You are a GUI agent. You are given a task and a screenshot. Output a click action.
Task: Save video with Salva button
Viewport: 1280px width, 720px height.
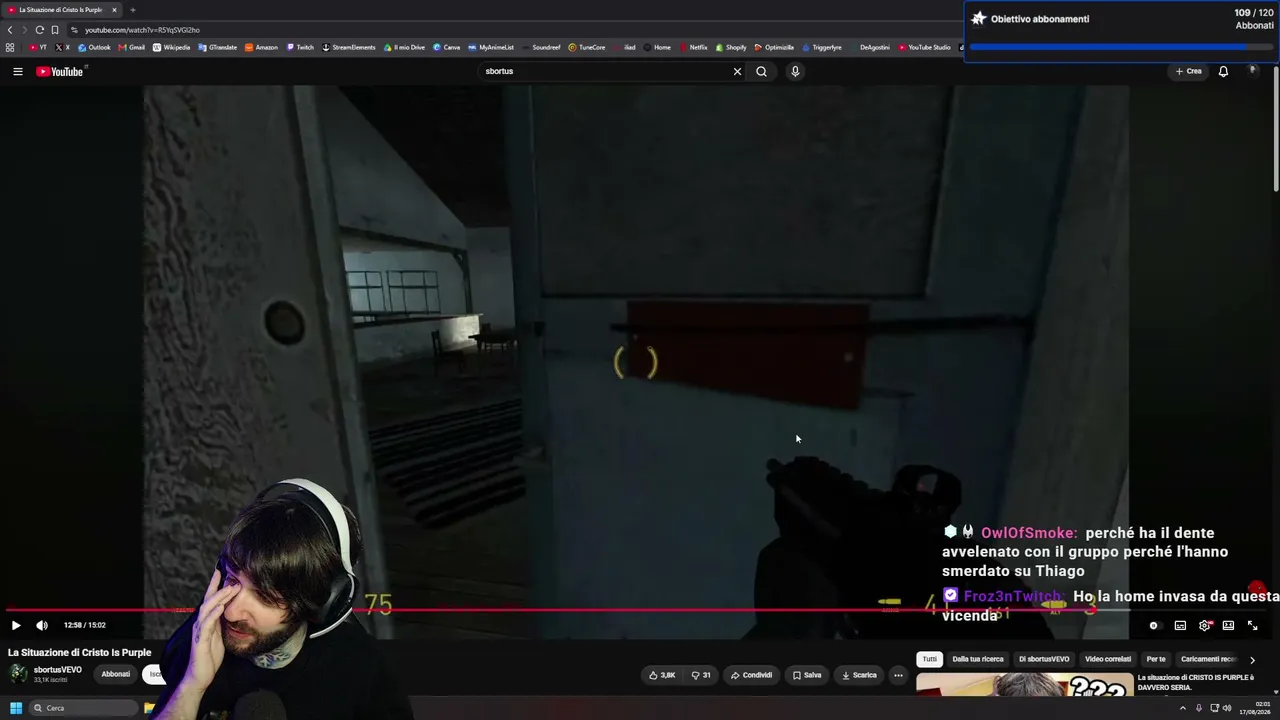click(807, 675)
